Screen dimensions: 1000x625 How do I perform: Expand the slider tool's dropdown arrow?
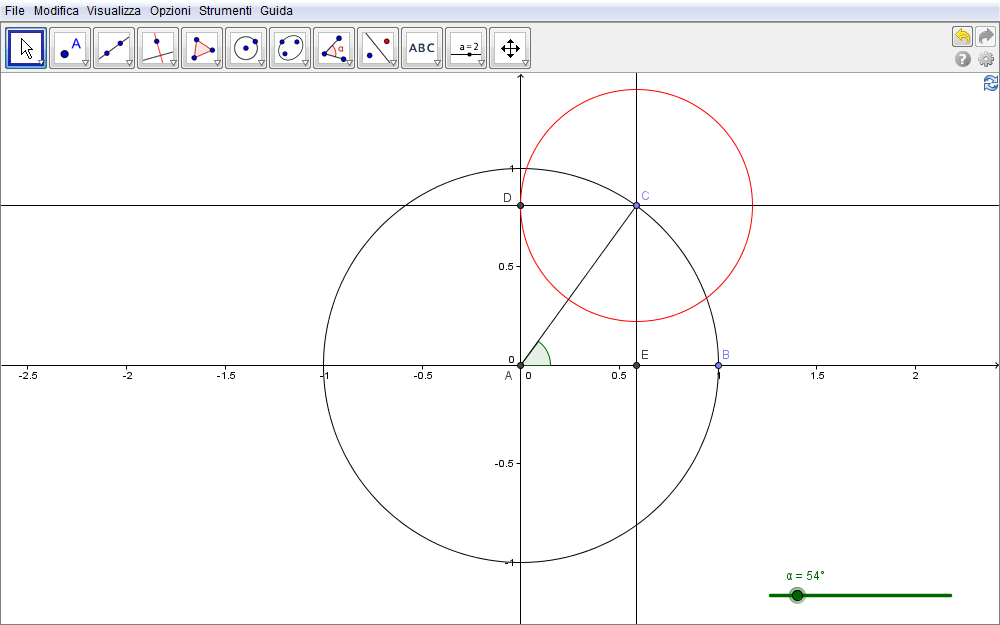[481, 63]
